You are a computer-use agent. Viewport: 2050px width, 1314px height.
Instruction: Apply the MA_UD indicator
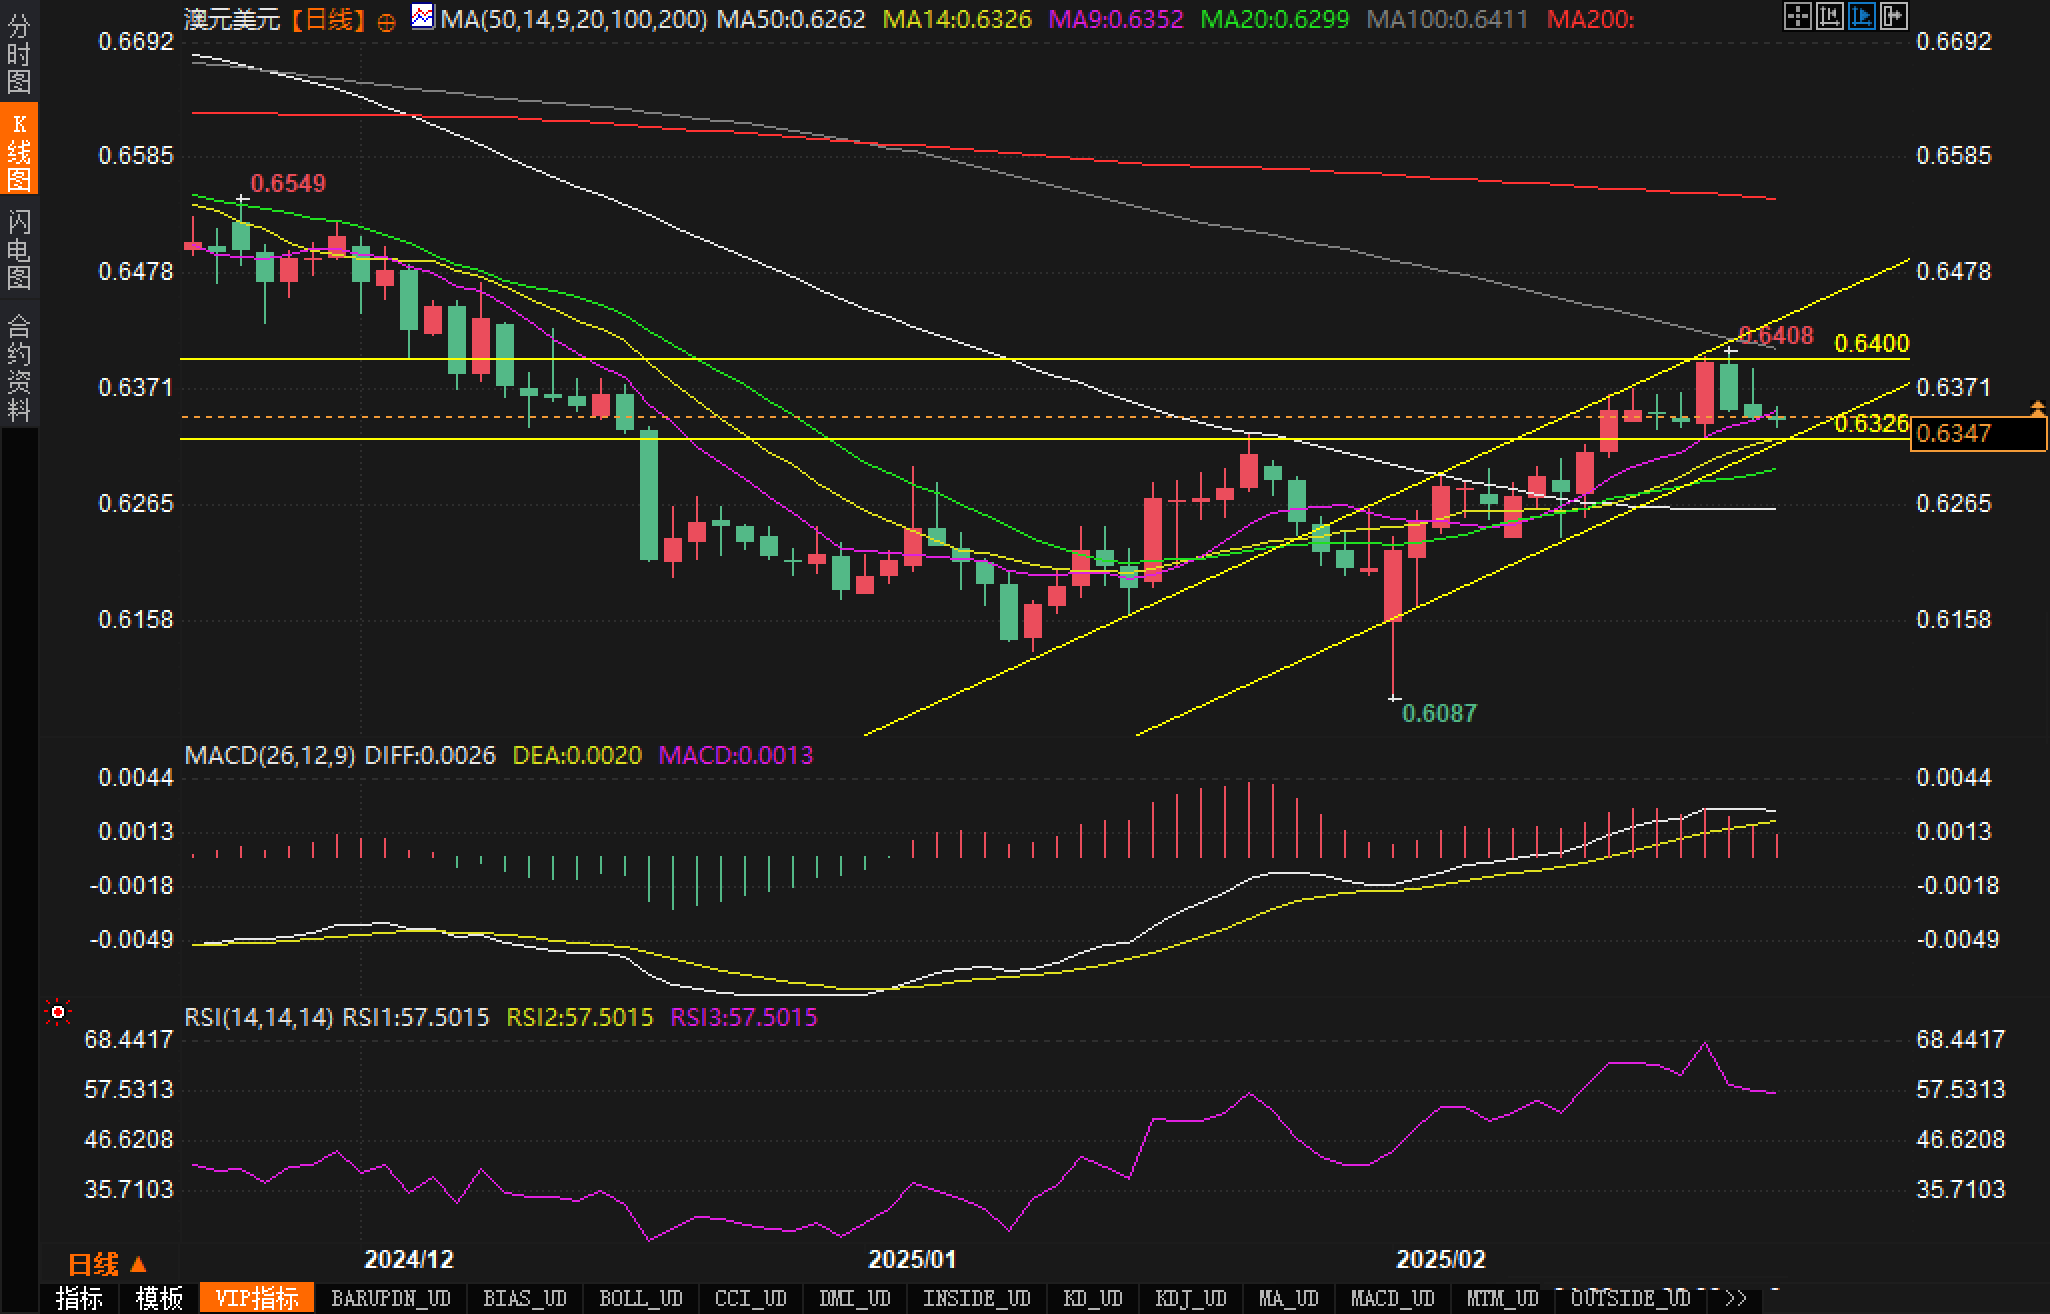[x=1288, y=1299]
